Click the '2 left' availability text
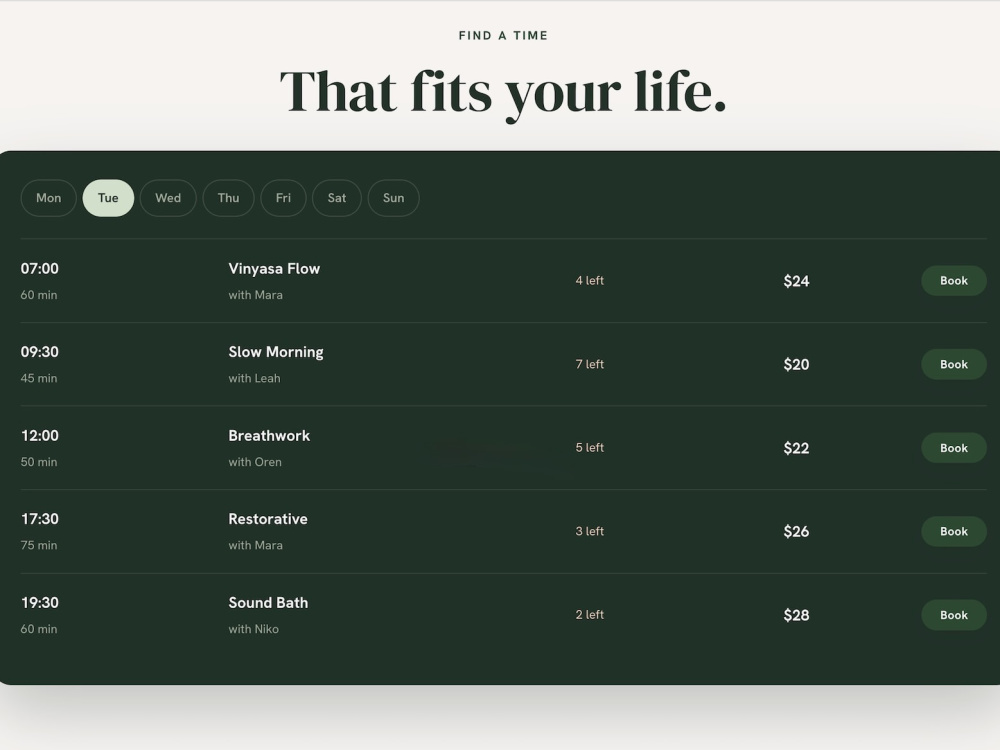This screenshot has height=750, width=1000. point(589,615)
